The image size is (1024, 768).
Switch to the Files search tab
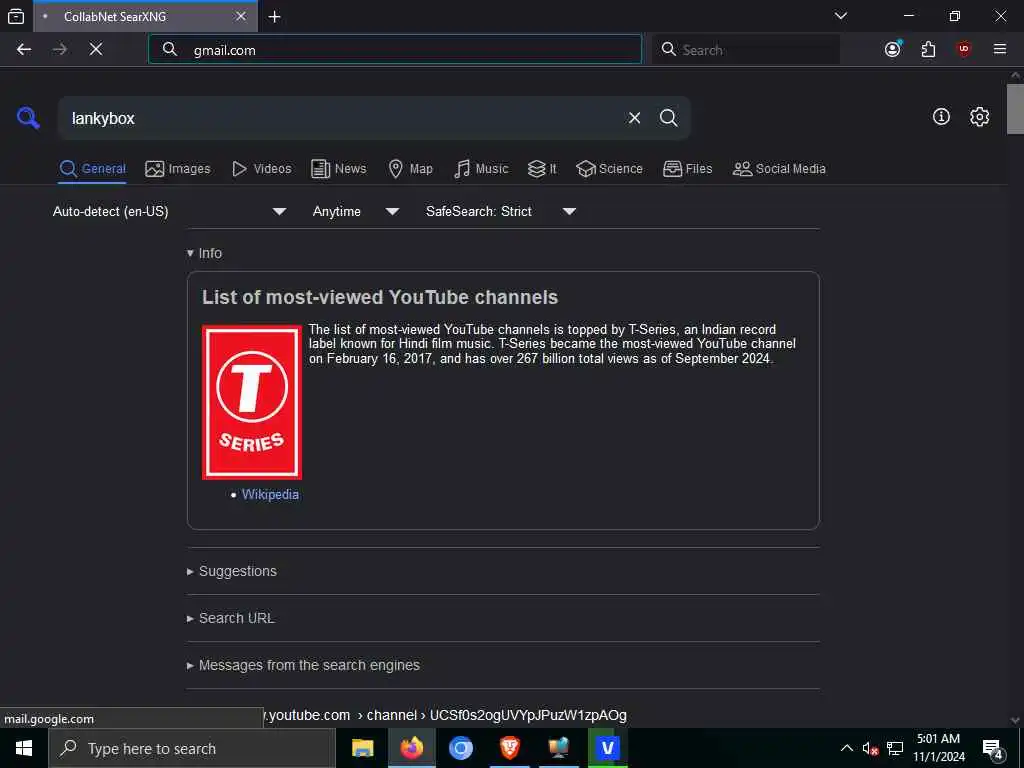click(x=687, y=169)
